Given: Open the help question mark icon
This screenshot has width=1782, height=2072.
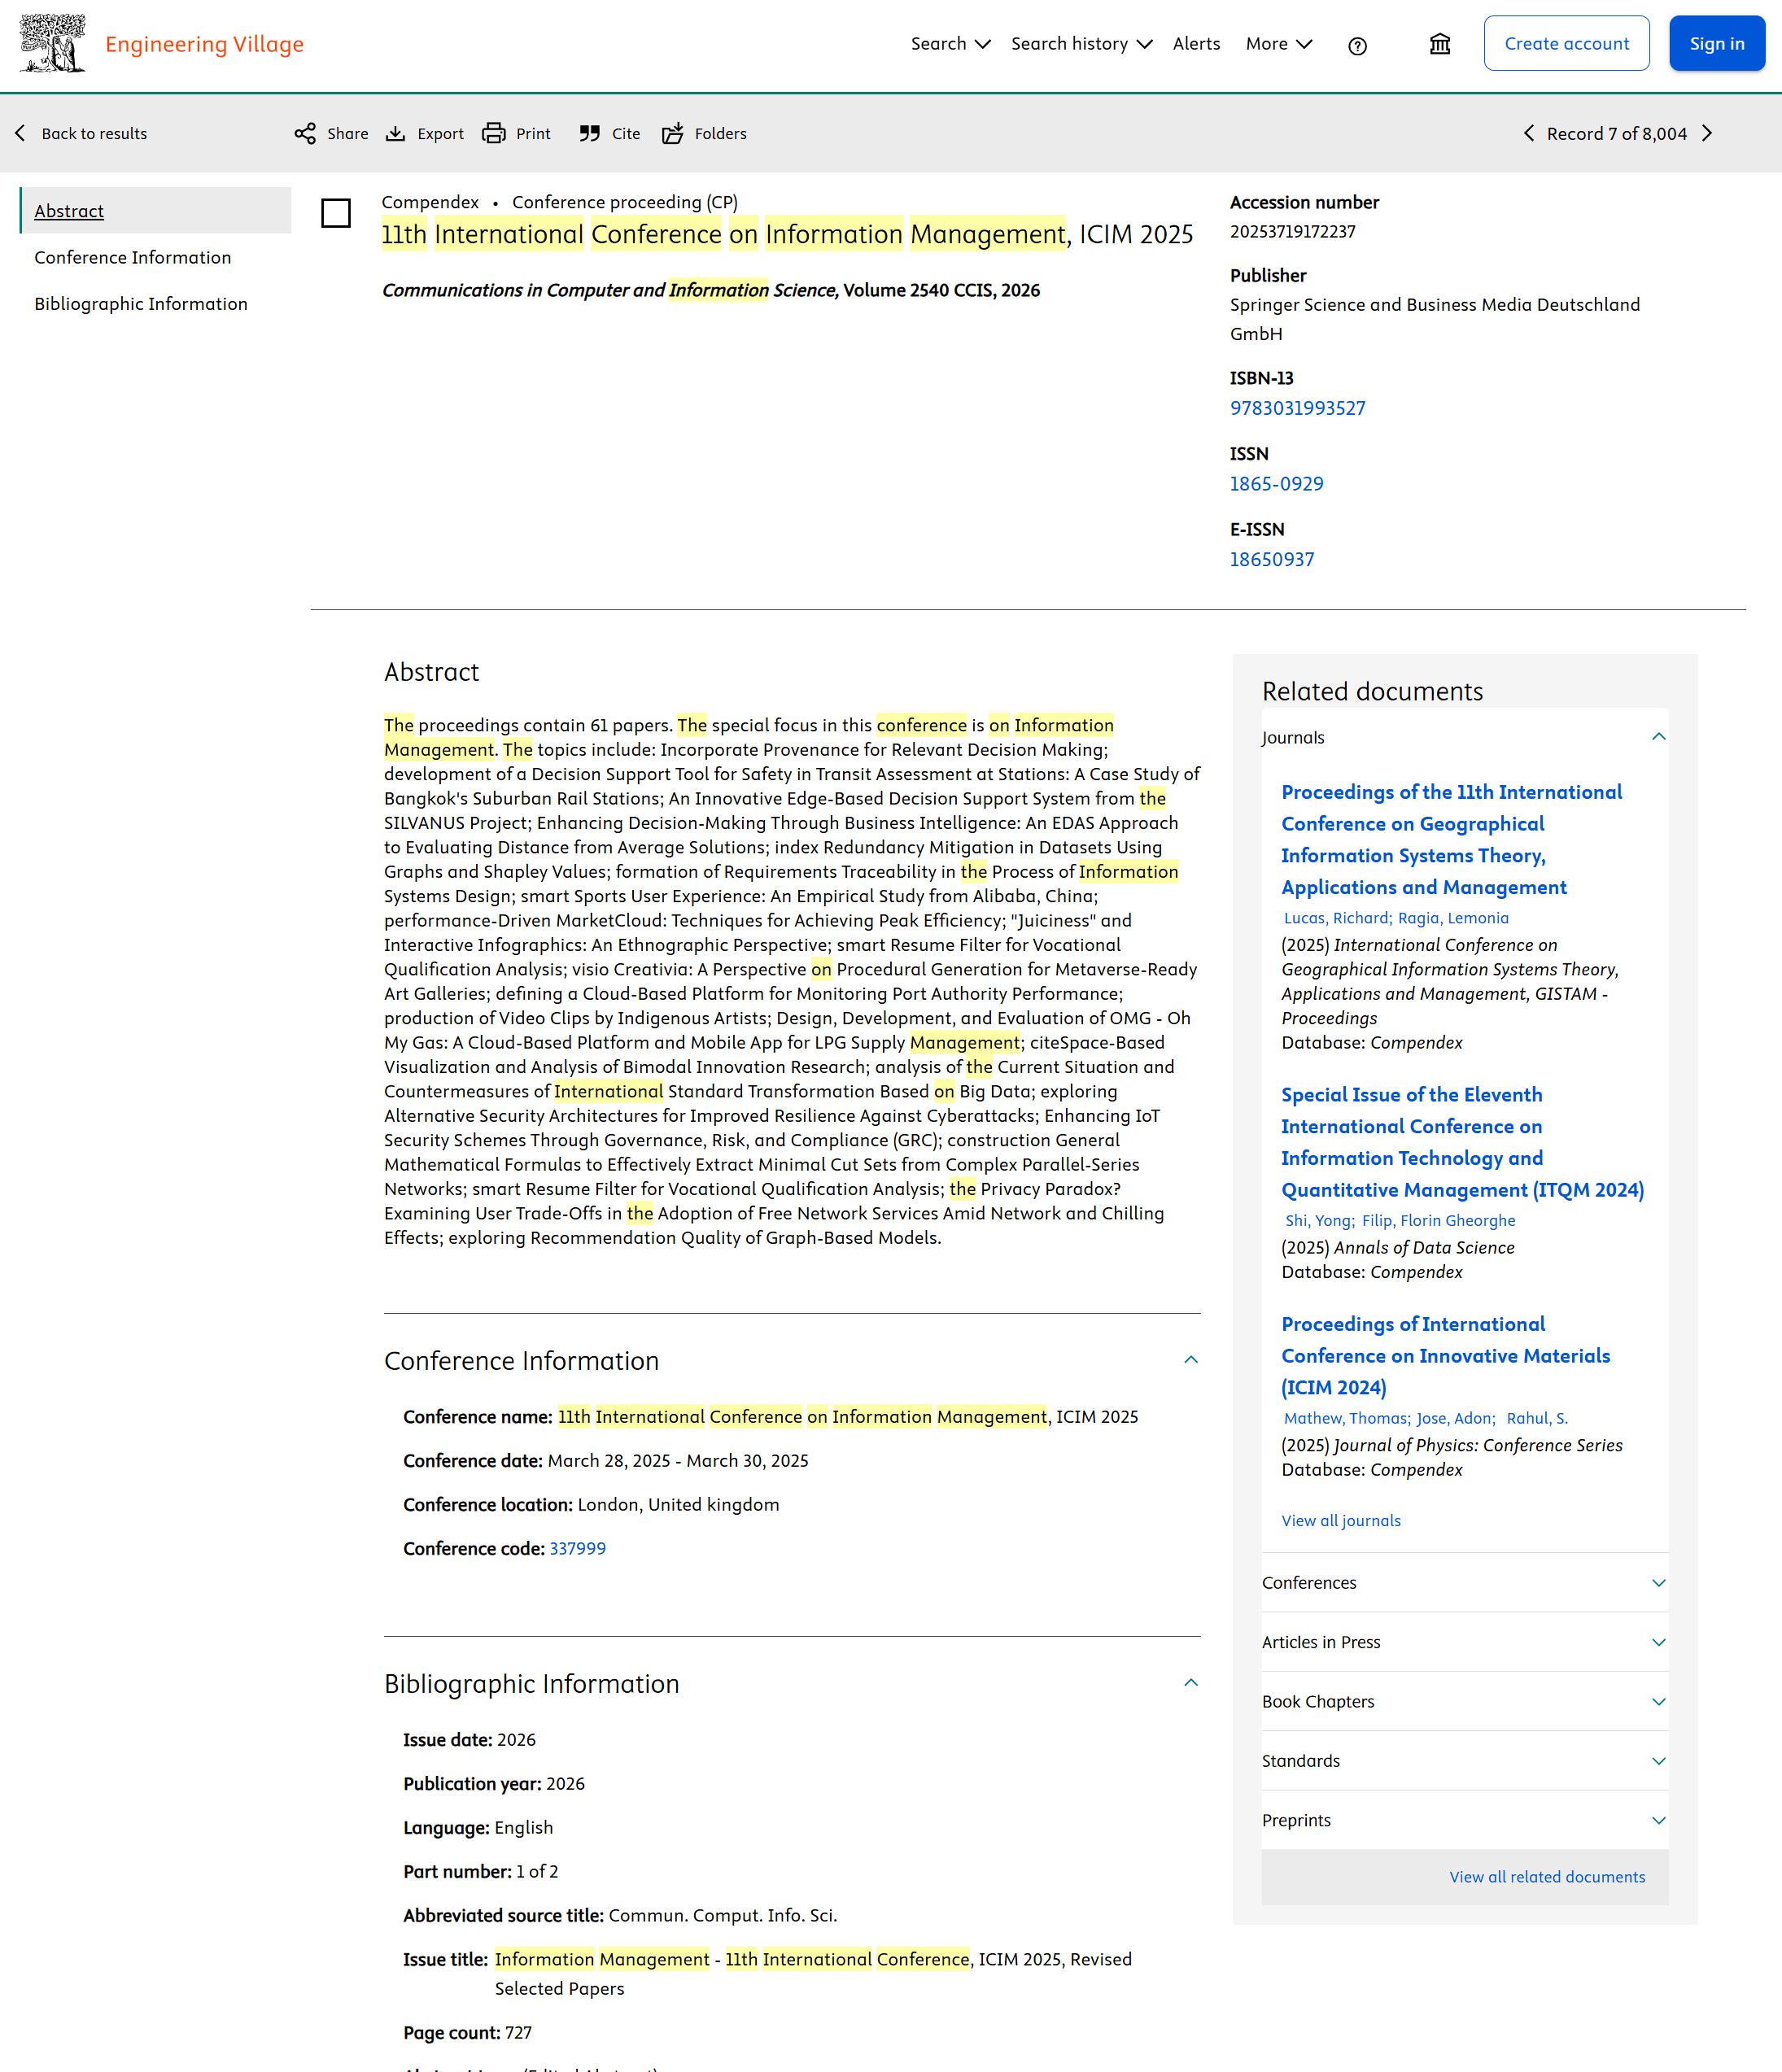Looking at the screenshot, I should (1357, 45).
